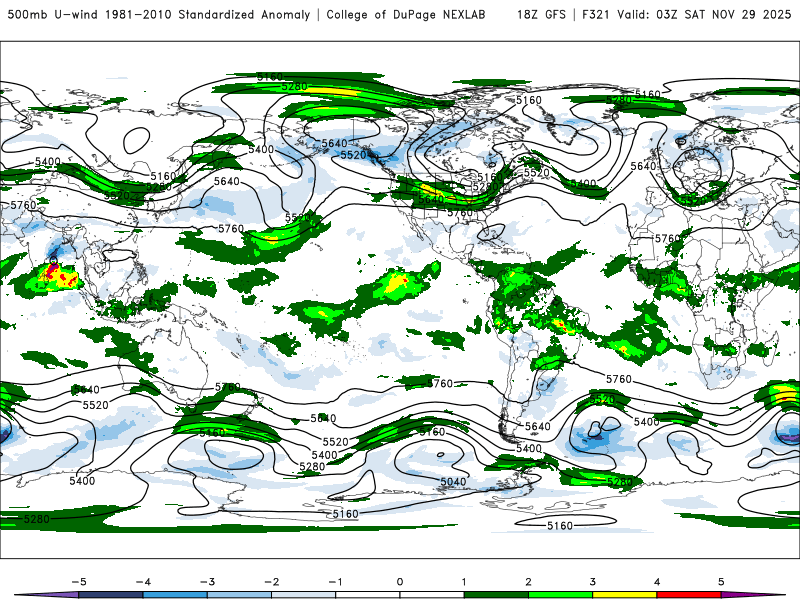The image size is (800, 600).
Task: Click the dark green 1 to 2 colorbar segment
Action: point(496,595)
